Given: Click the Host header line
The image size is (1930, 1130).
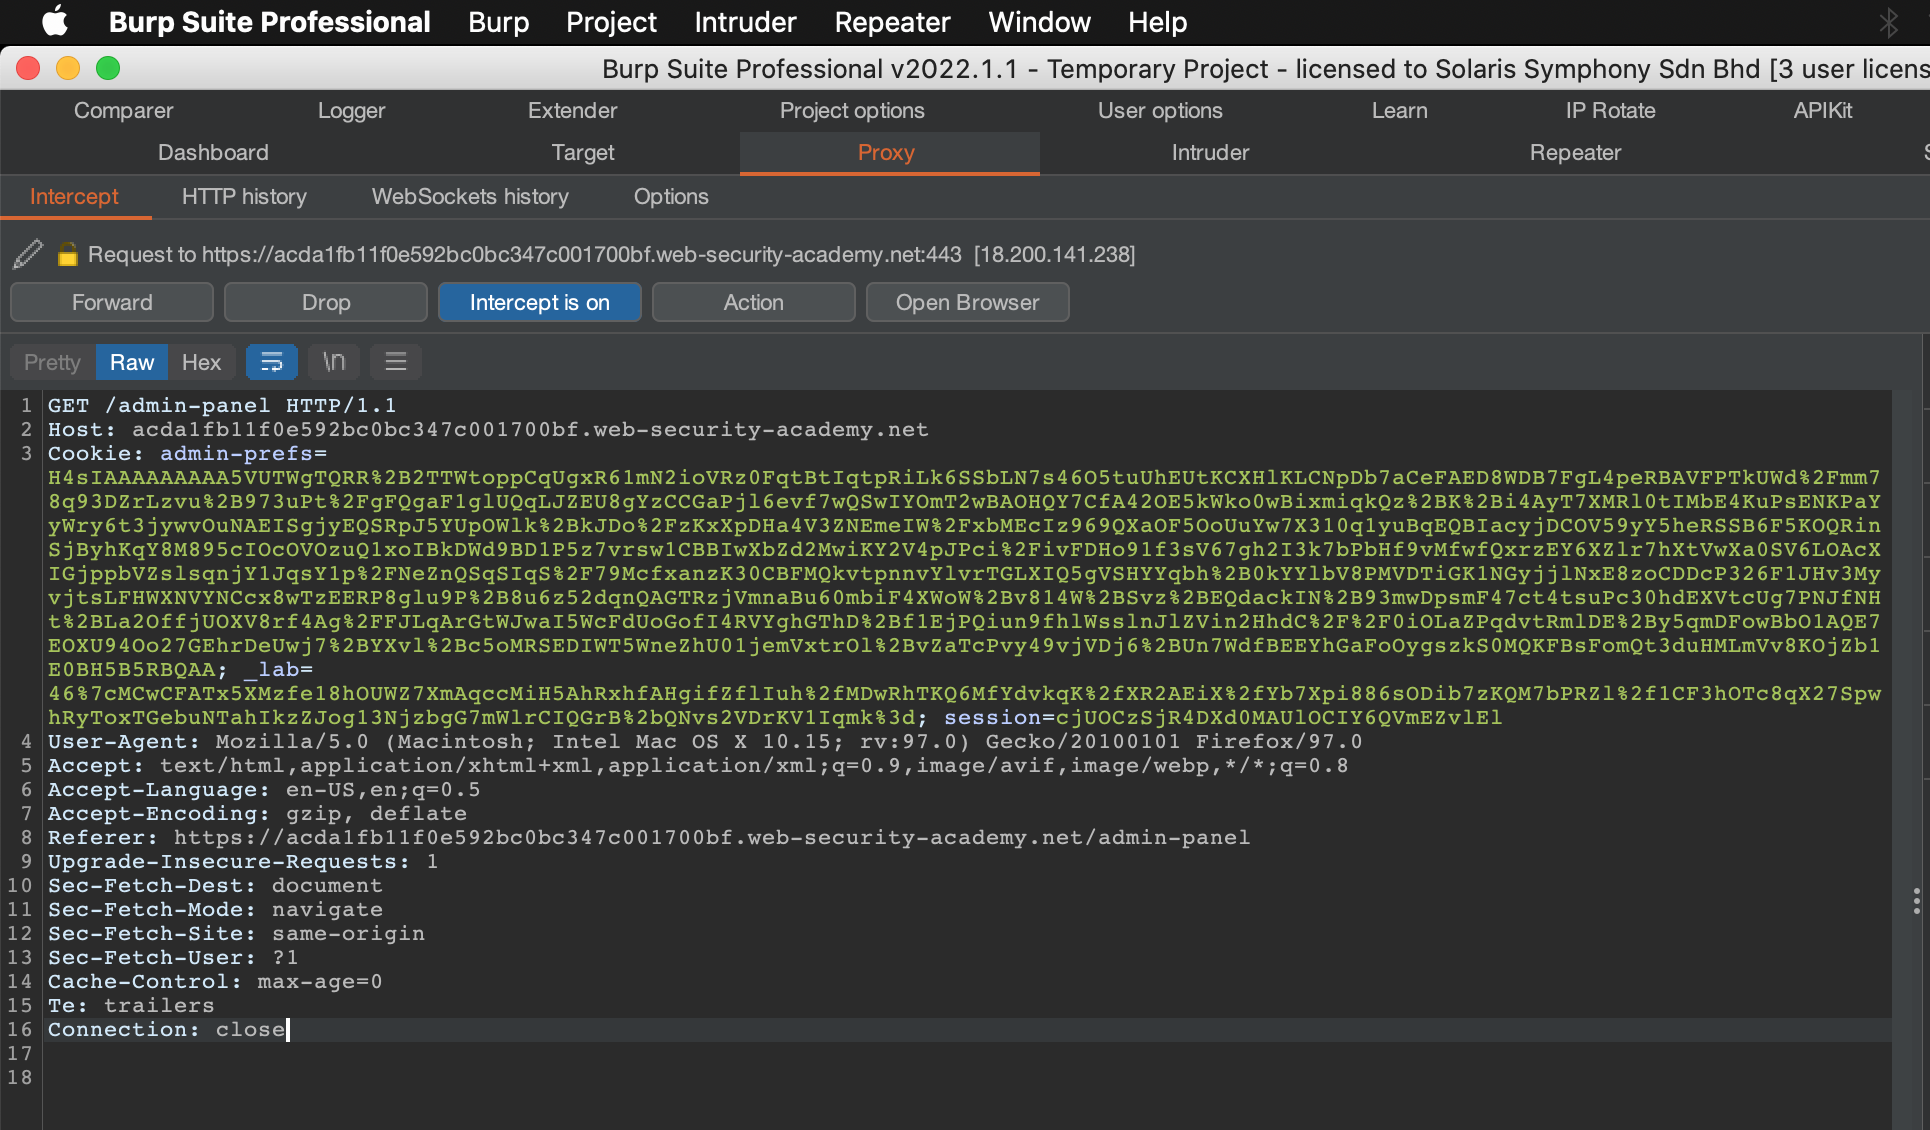Looking at the screenshot, I should point(488,429).
